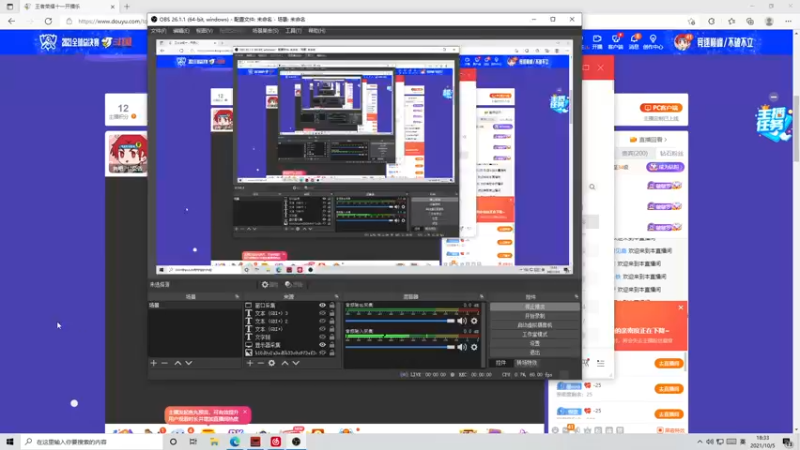Open filters button above the scenes panel
Screen dimensions: 800x450
(x=293, y=284)
